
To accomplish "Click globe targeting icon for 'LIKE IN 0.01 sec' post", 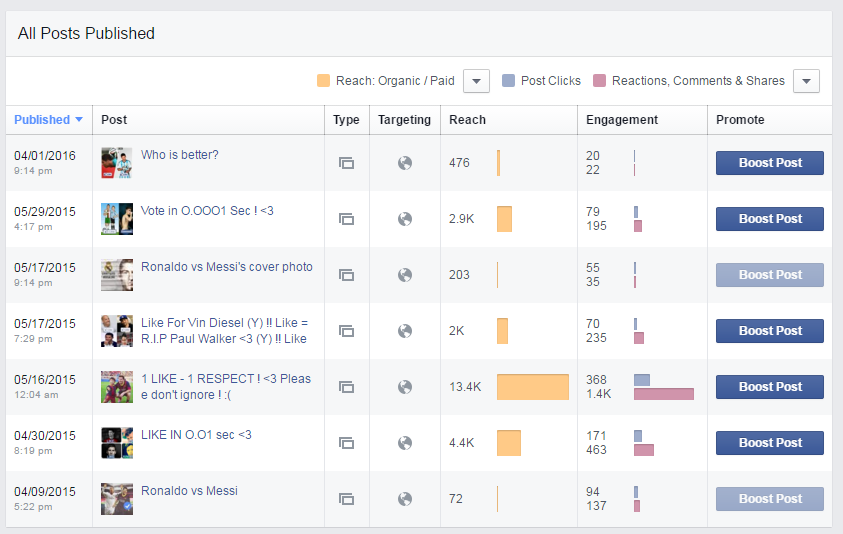I will (405, 443).
